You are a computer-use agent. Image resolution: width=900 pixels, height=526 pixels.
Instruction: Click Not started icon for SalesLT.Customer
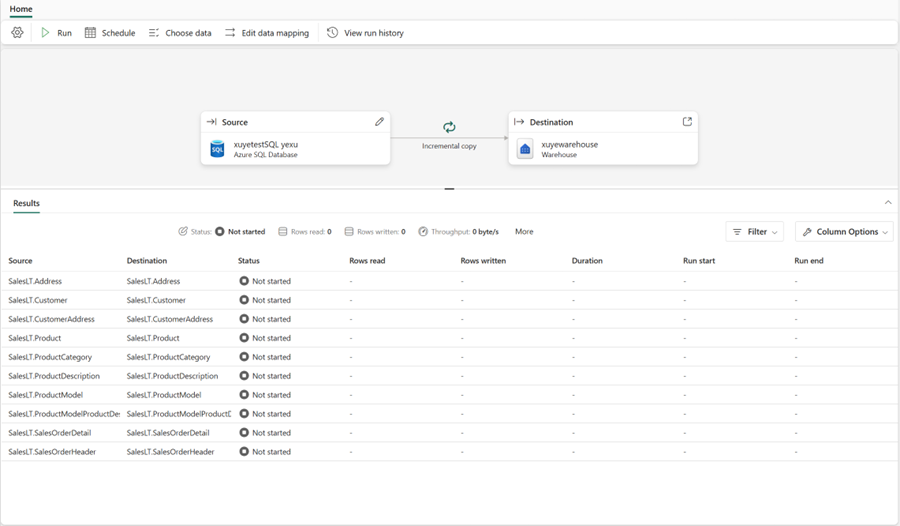[244, 300]
